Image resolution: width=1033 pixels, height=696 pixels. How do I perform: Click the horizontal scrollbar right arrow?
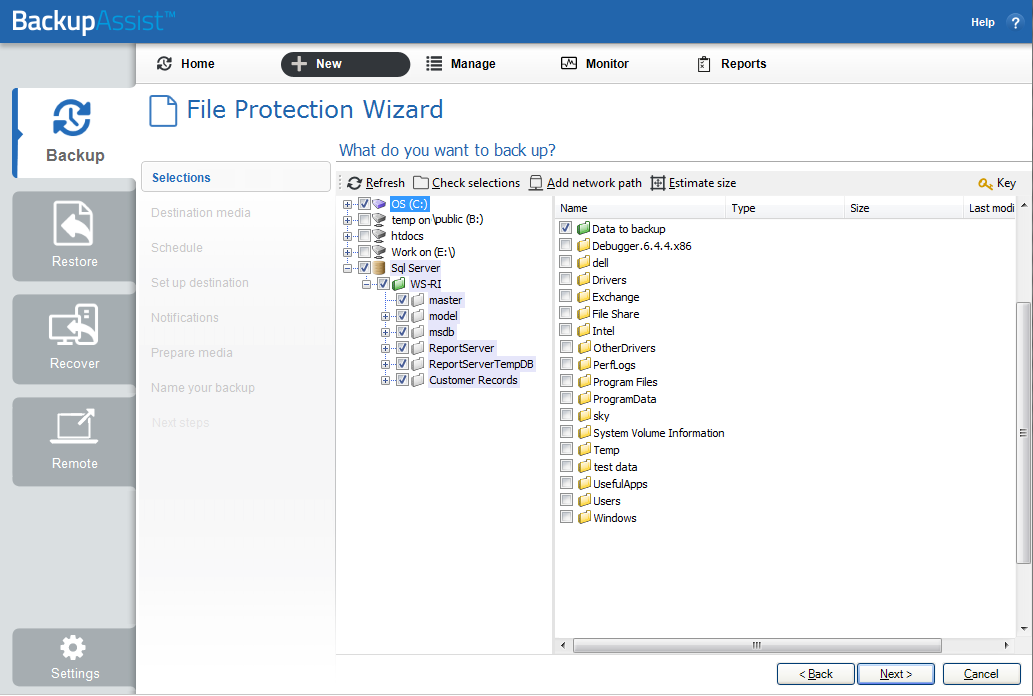1006,645
